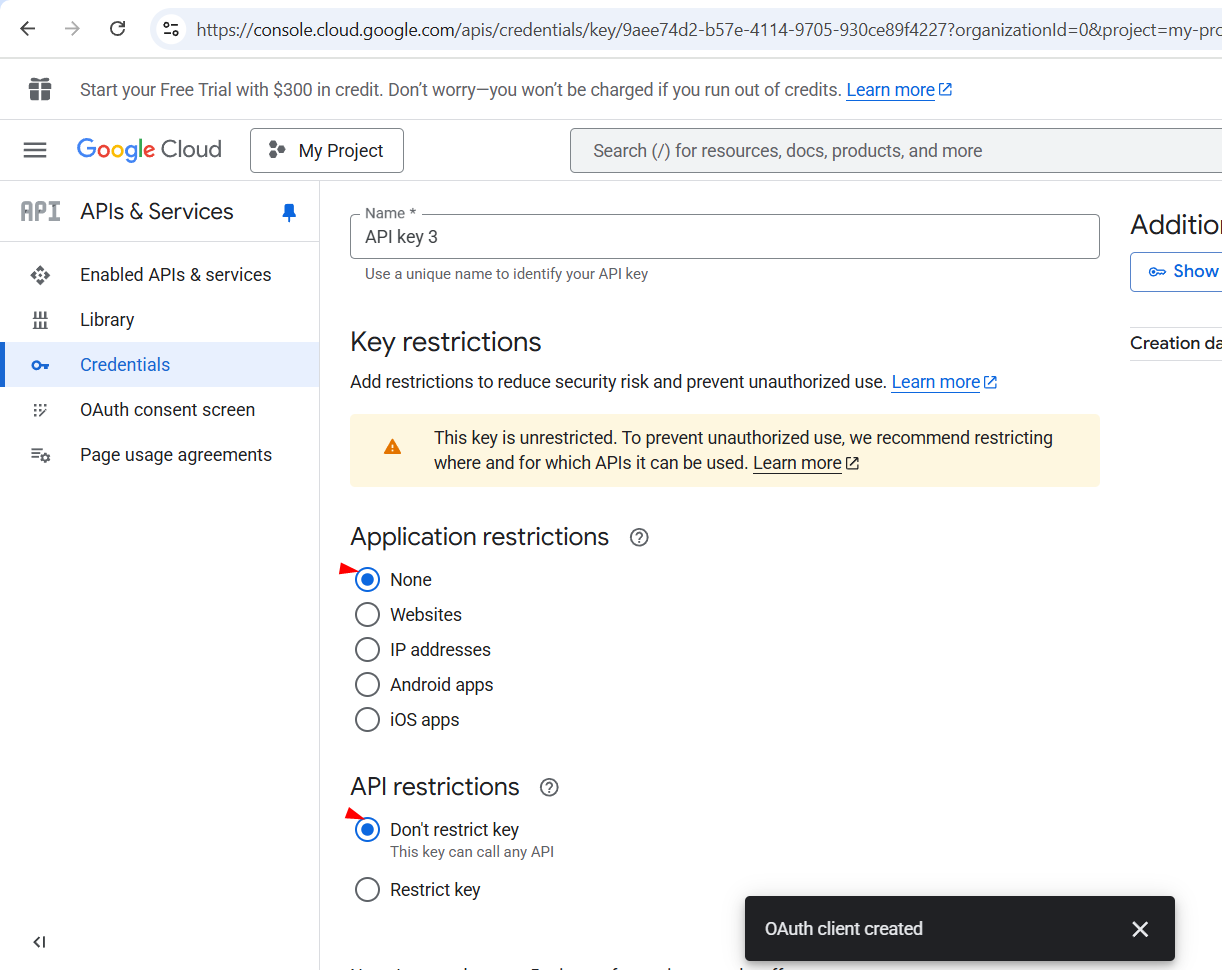Select the Websites application restriction

[x=368, y=615]
